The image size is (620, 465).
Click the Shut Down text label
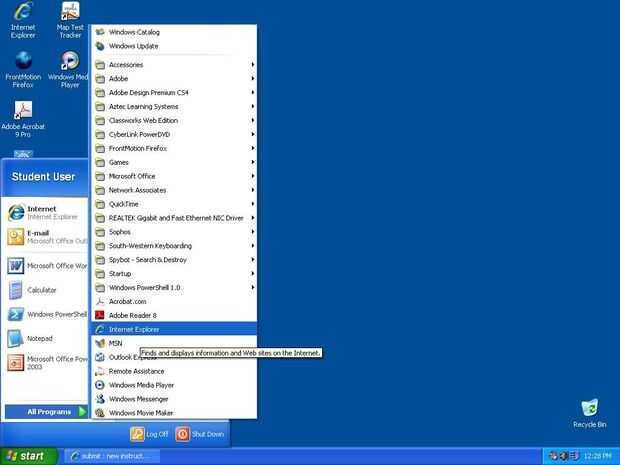pyautogui.click(x=208, y=434)
